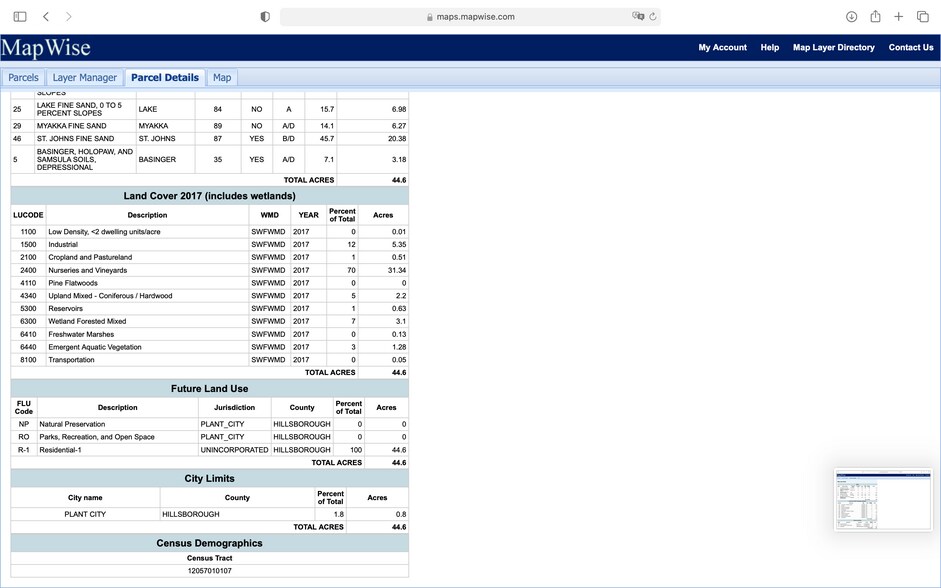
Task: Open the screenshot thumbnail preview
Action: point(883,499)
